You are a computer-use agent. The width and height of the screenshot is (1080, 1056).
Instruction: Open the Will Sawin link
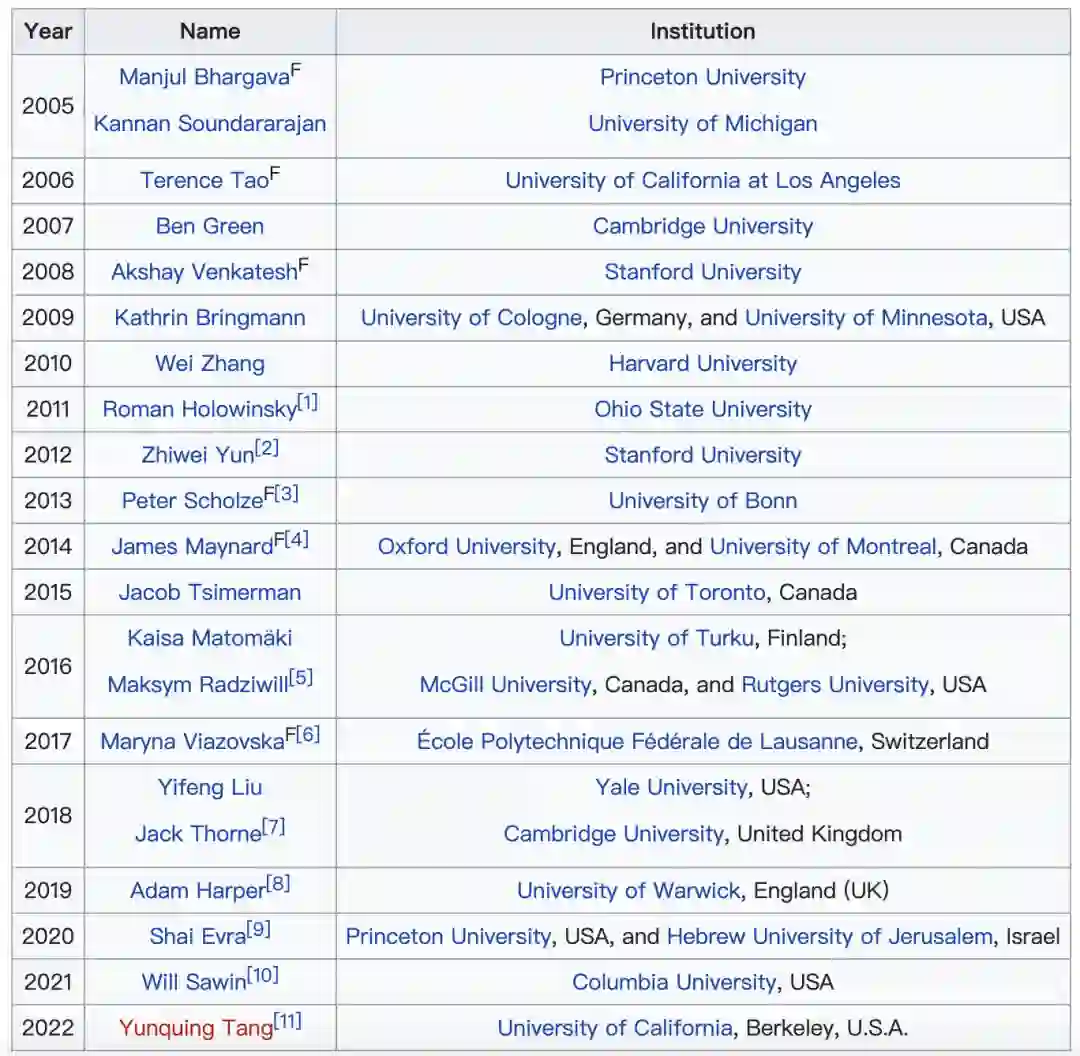[194, 982]
